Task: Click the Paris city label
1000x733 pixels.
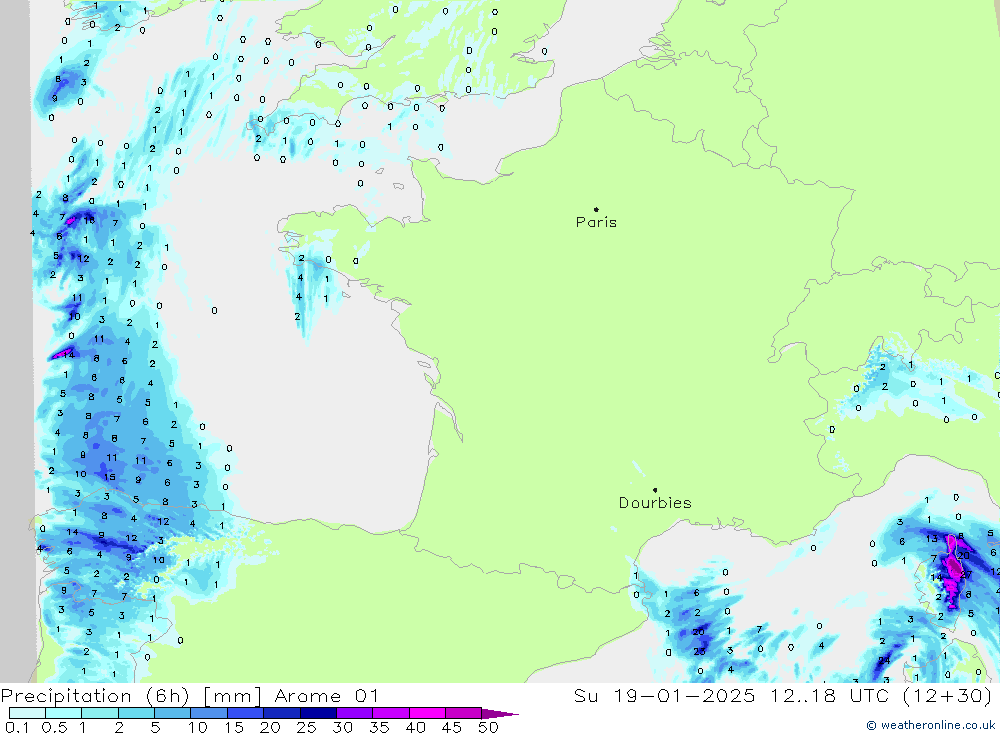Action: pos(596,222)
